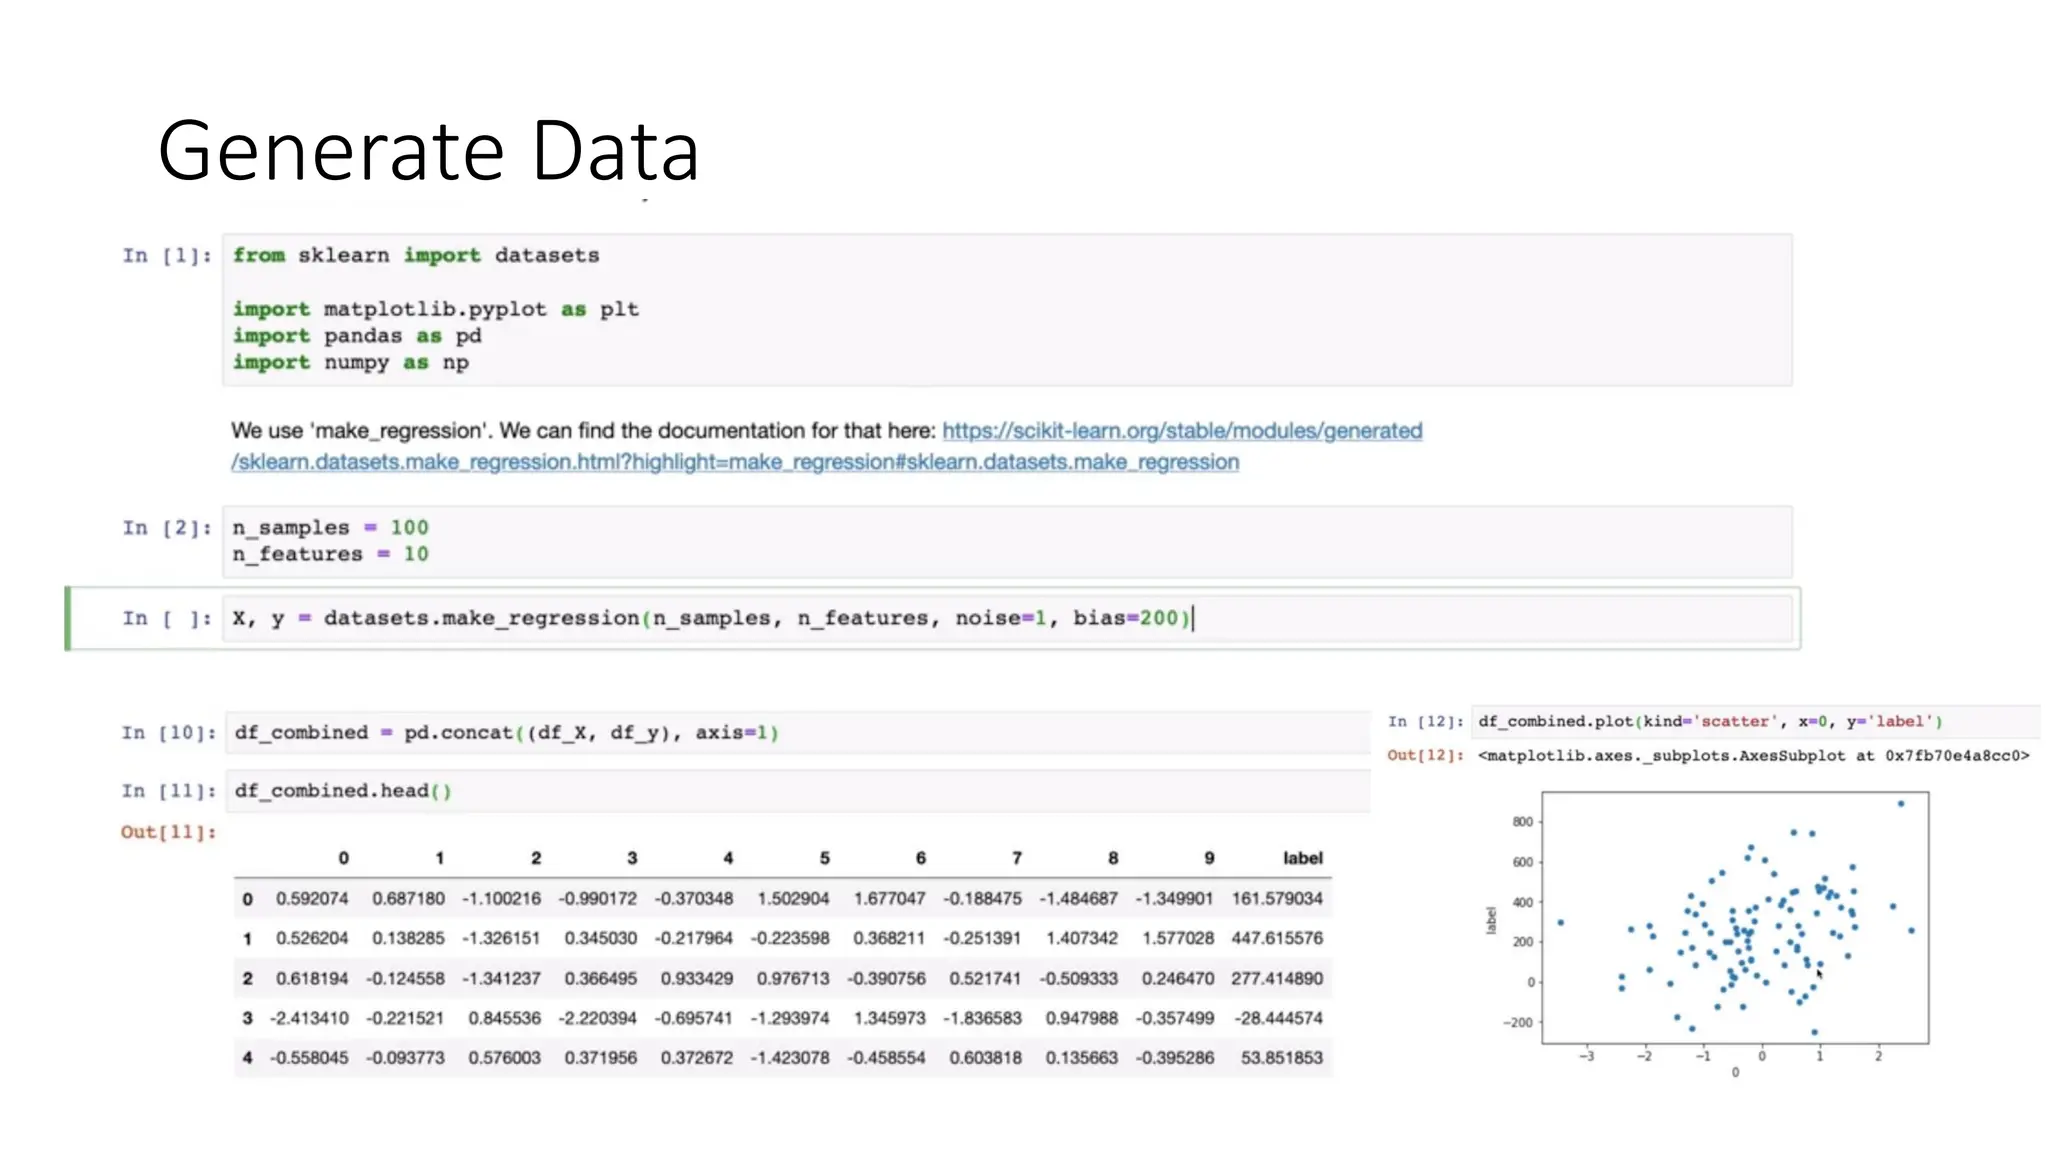Click row index 0 in the dataframe
Viewport: 2048px width, 1152px height.
[247, 898]
